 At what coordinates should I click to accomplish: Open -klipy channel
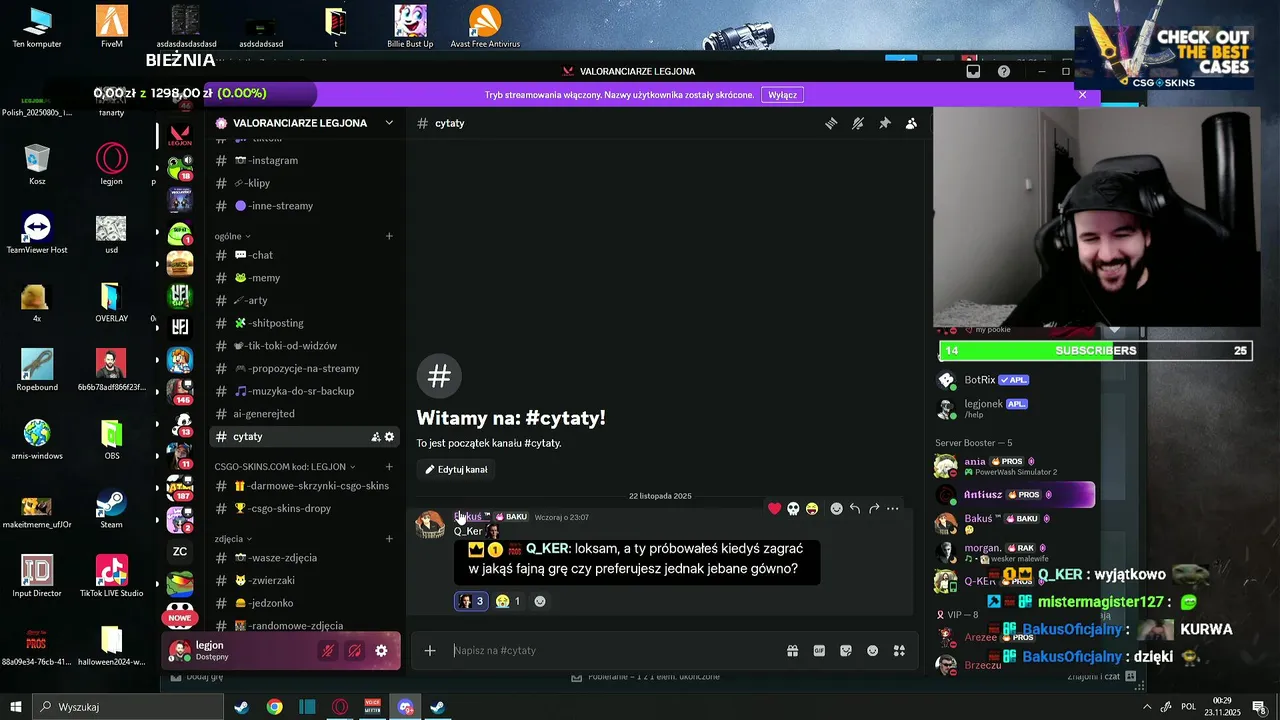[305, 183]
